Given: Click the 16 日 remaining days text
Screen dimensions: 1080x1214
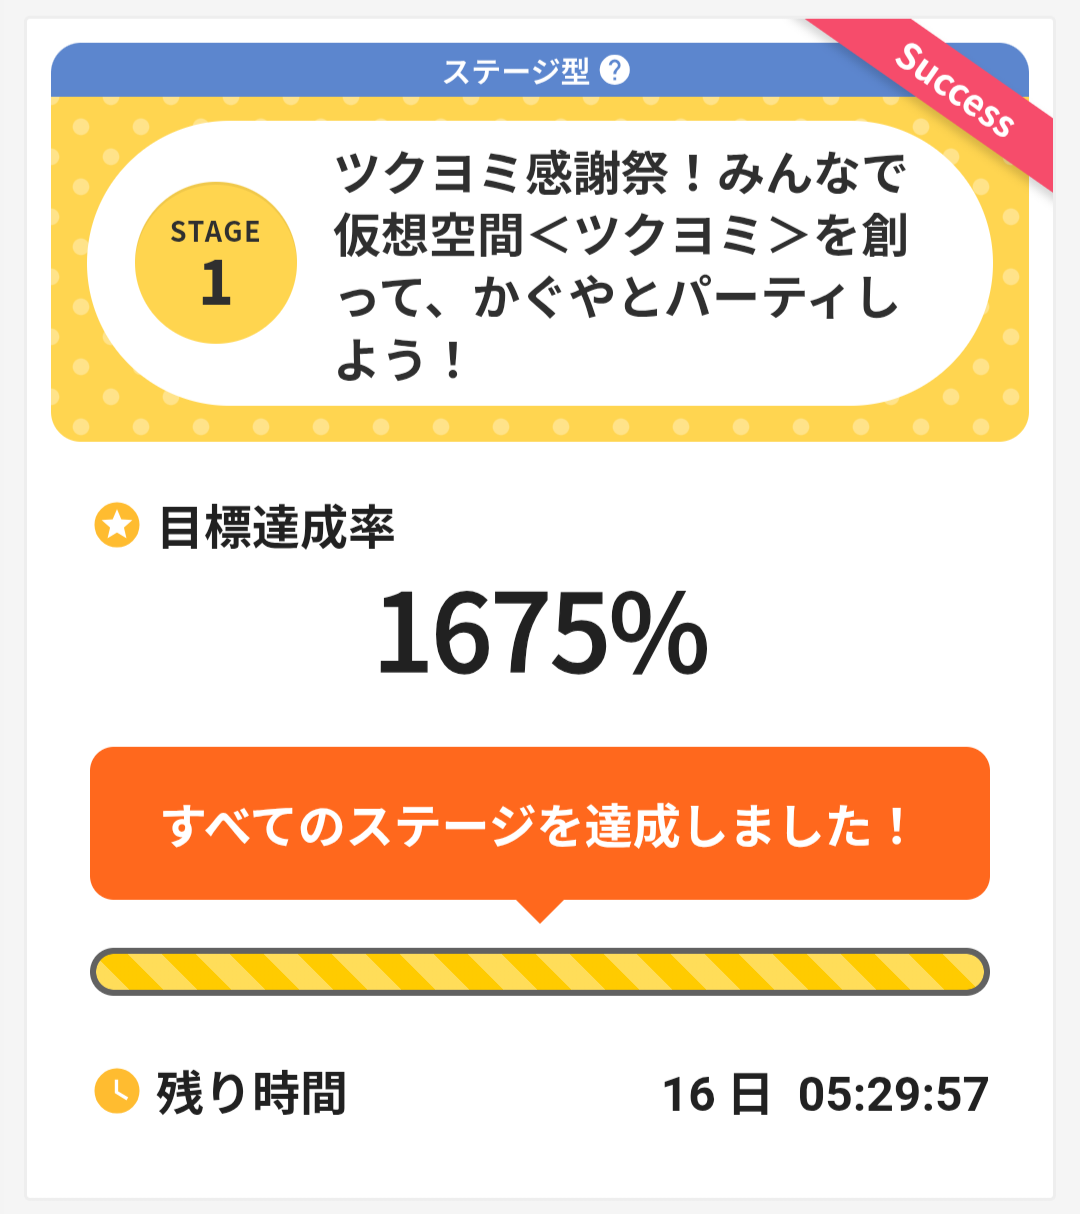Looking at the screenshot, I should pos(716,1094).
